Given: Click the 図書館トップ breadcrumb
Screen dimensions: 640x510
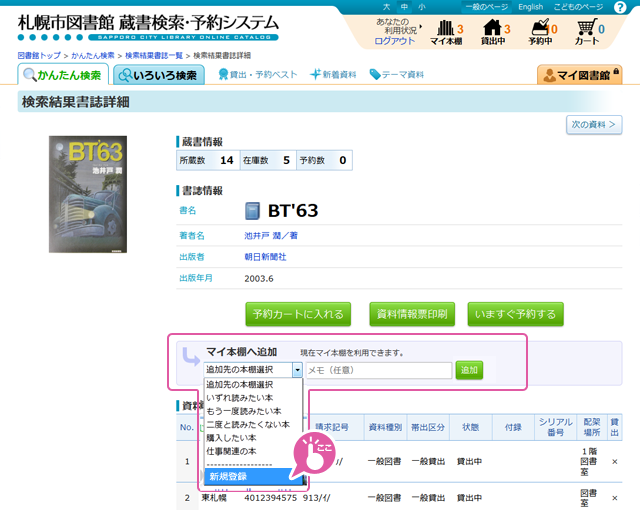Looking at the screenshot, I should pyautogui.click(x=39, y=55).
